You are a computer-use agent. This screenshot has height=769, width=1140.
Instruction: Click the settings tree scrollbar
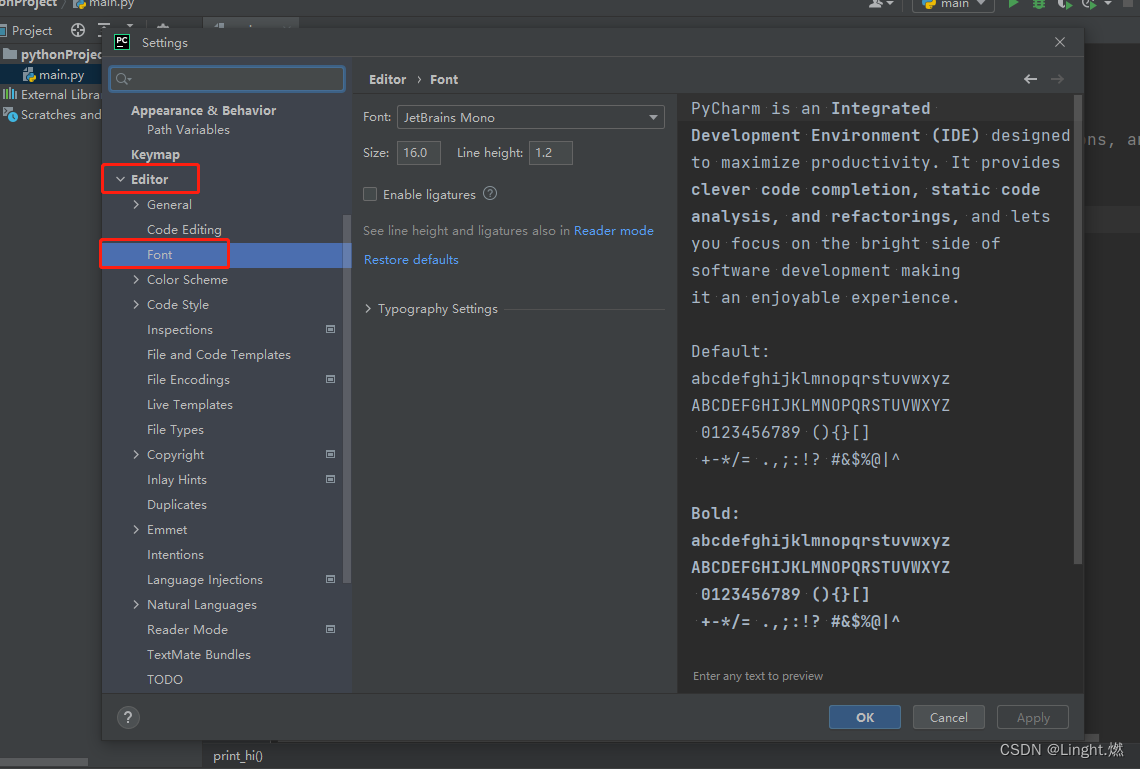point(347,398)
